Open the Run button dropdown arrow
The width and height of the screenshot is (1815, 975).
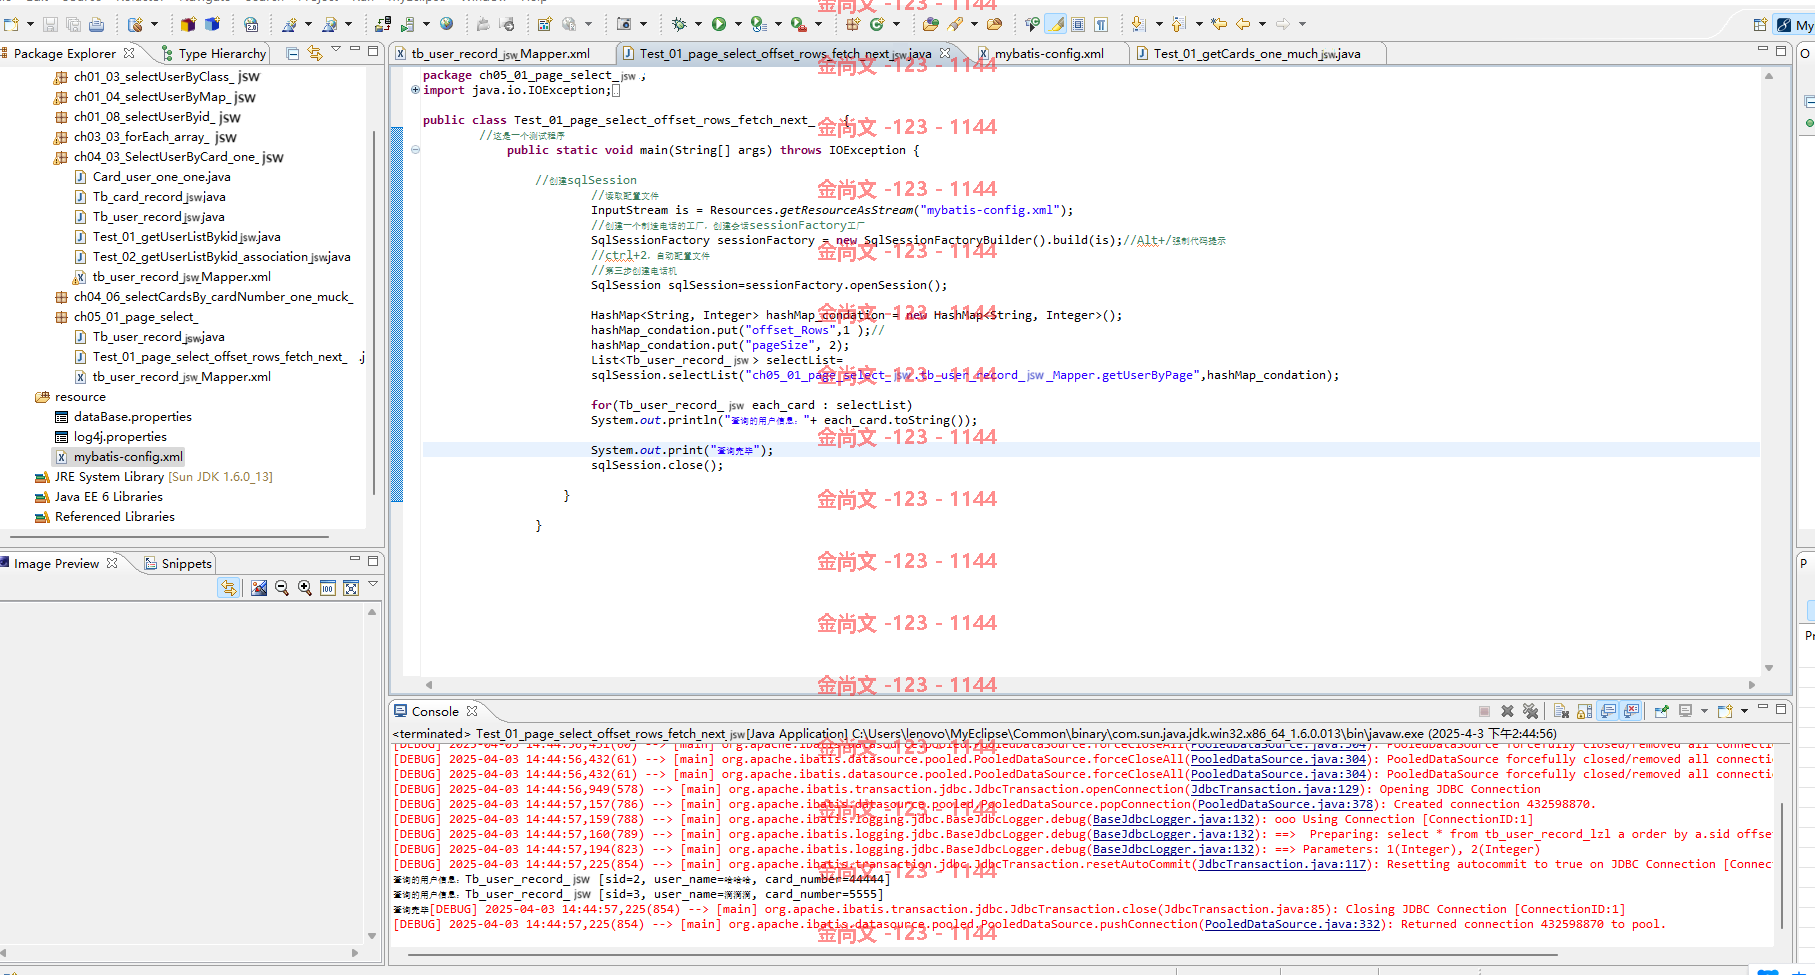pyautogui.click(x=738, y=24)
